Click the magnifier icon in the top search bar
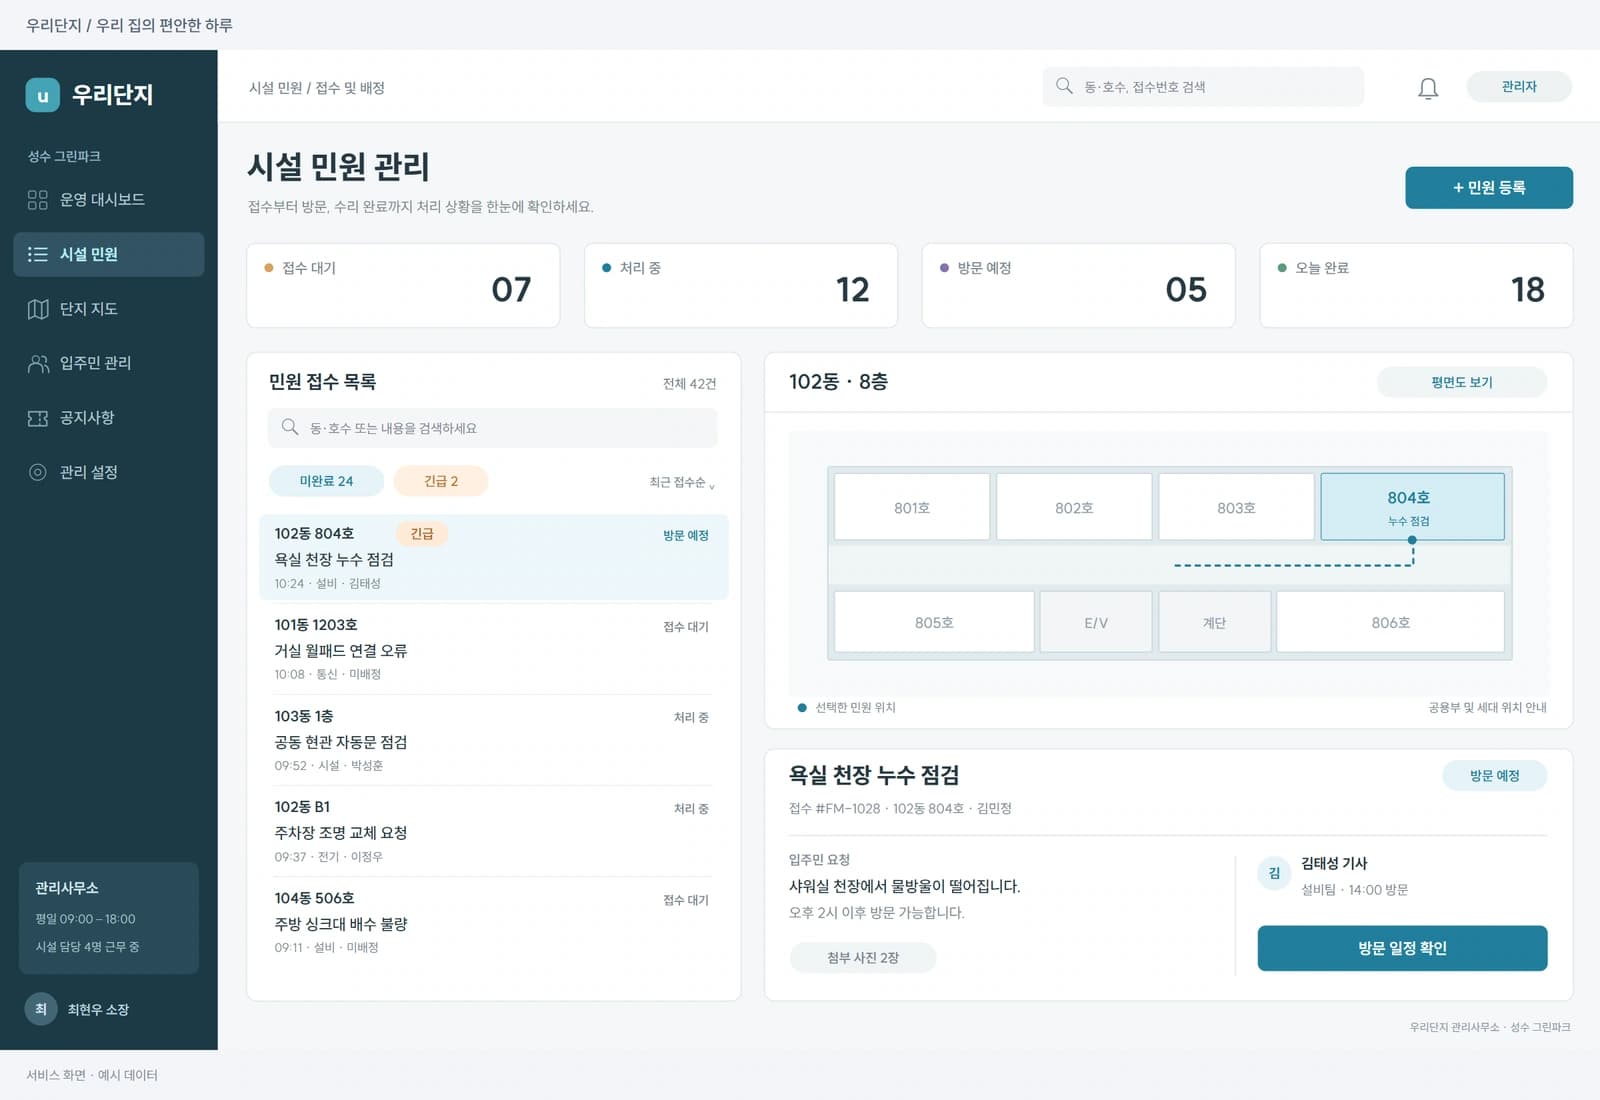This screenshot has width=1600, height=1100. (1064, 86)
